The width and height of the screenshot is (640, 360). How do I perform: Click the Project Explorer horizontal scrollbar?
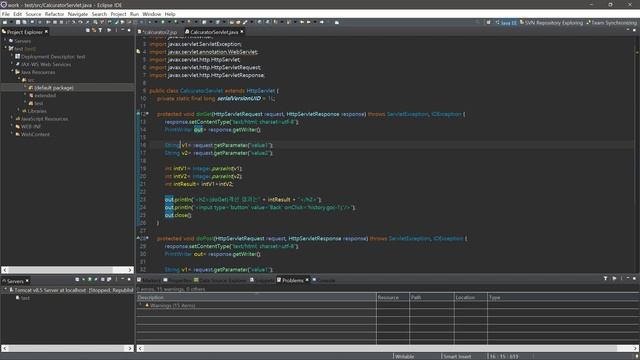tap(60, 270)
